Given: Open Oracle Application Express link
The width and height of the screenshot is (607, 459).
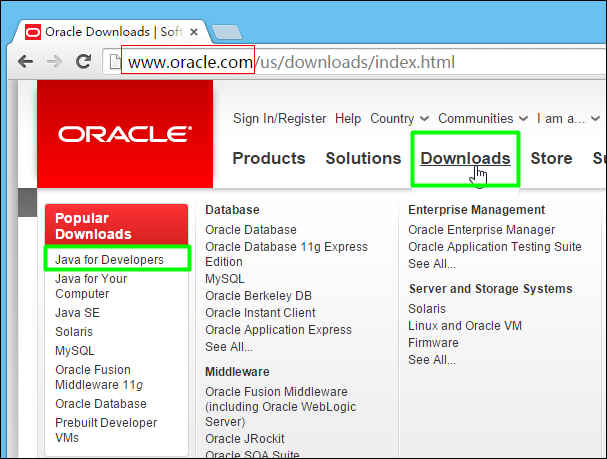Looking at the screenshot, I should 279,330.
